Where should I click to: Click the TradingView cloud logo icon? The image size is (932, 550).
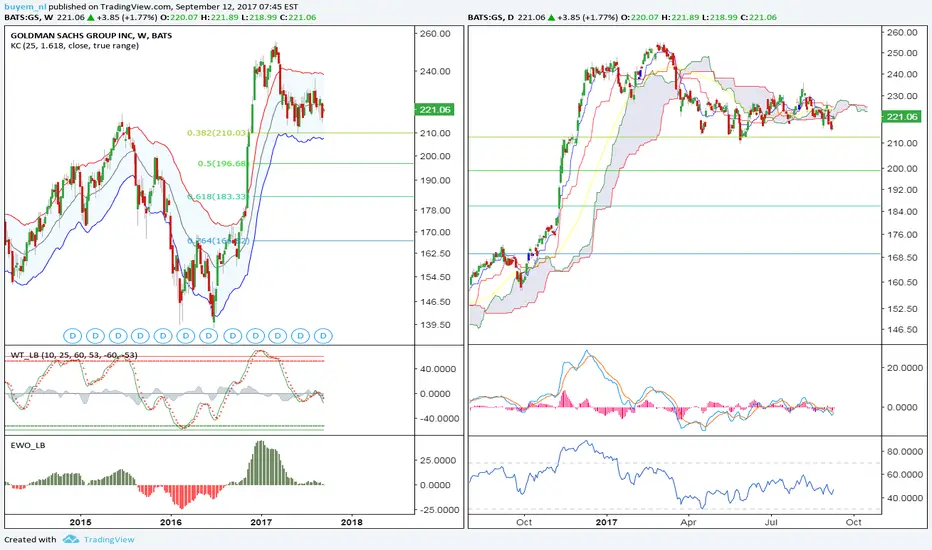point(71,539)
